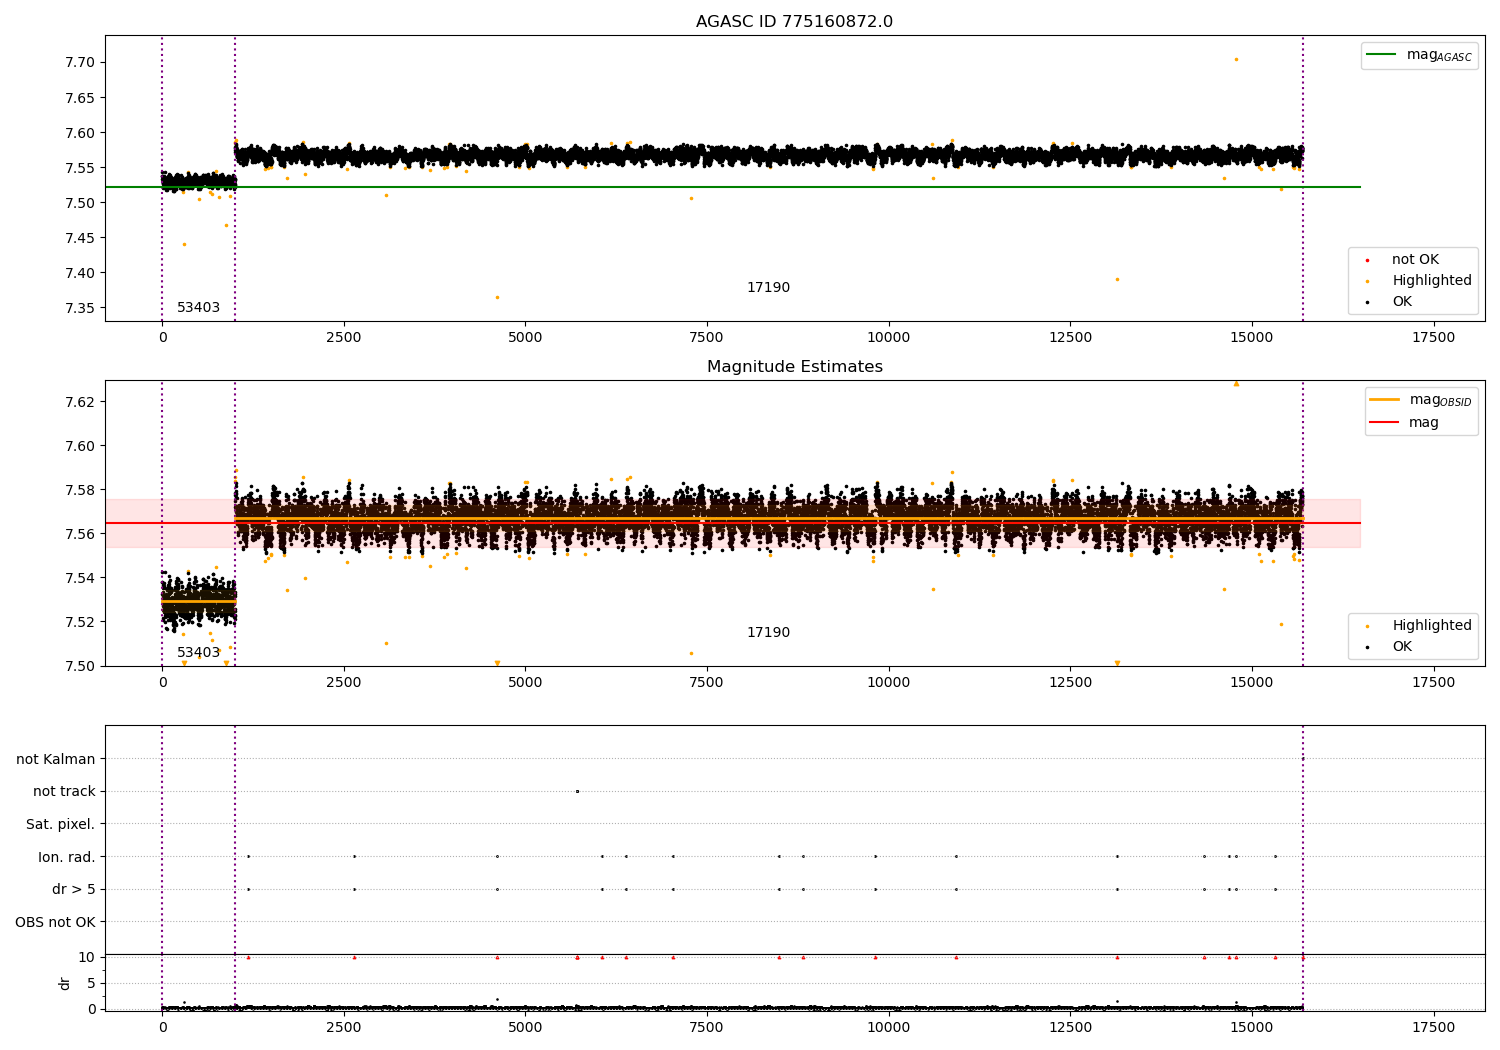Click the 'Ion. rad.' row label

[67, 857]
